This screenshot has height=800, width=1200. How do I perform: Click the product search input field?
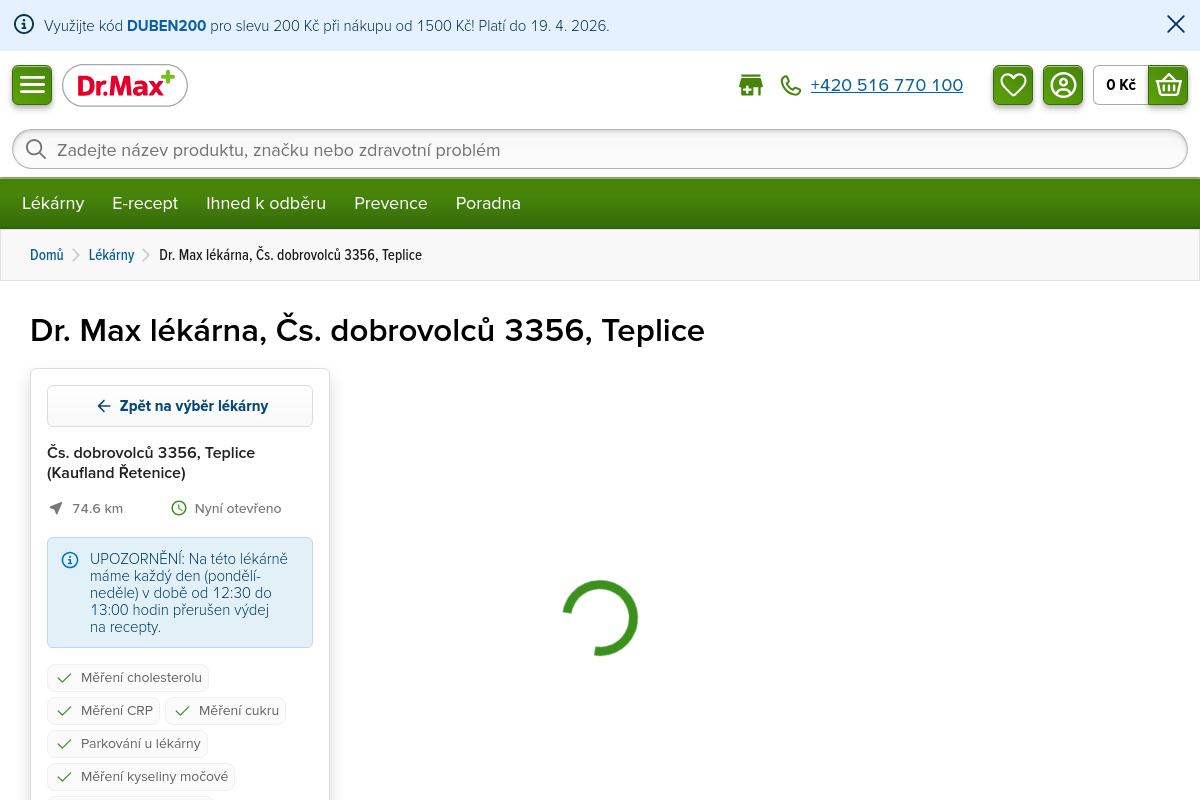(600, 150)
